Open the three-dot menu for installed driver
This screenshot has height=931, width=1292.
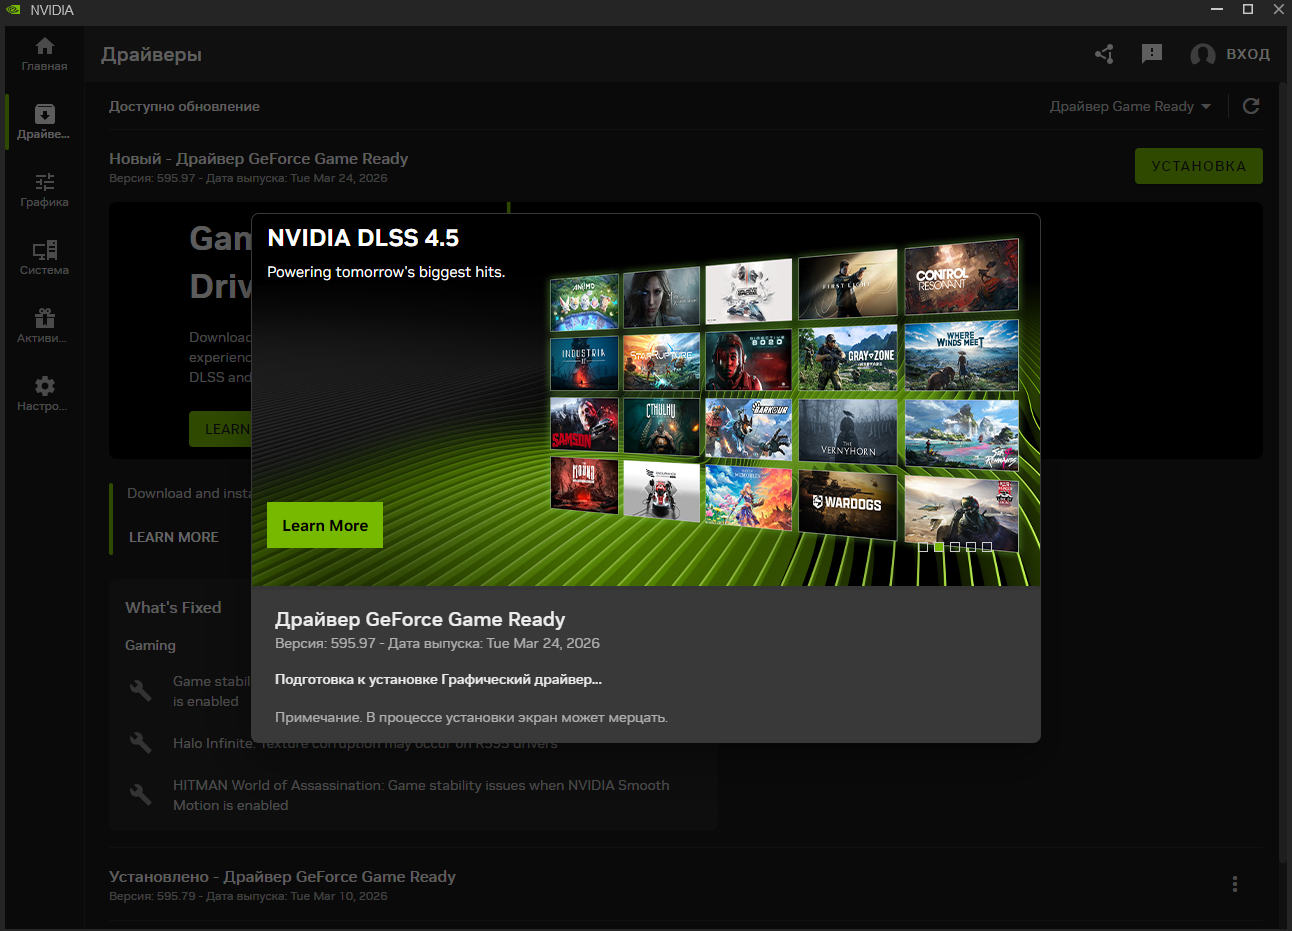point(1235,884)
